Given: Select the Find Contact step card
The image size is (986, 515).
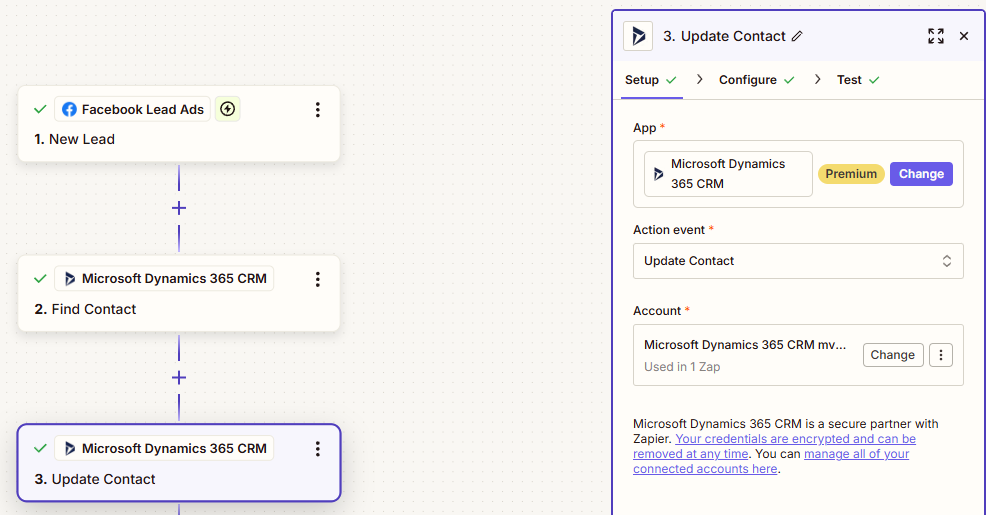Looking at the screenshot, I should tap(150, 309).
